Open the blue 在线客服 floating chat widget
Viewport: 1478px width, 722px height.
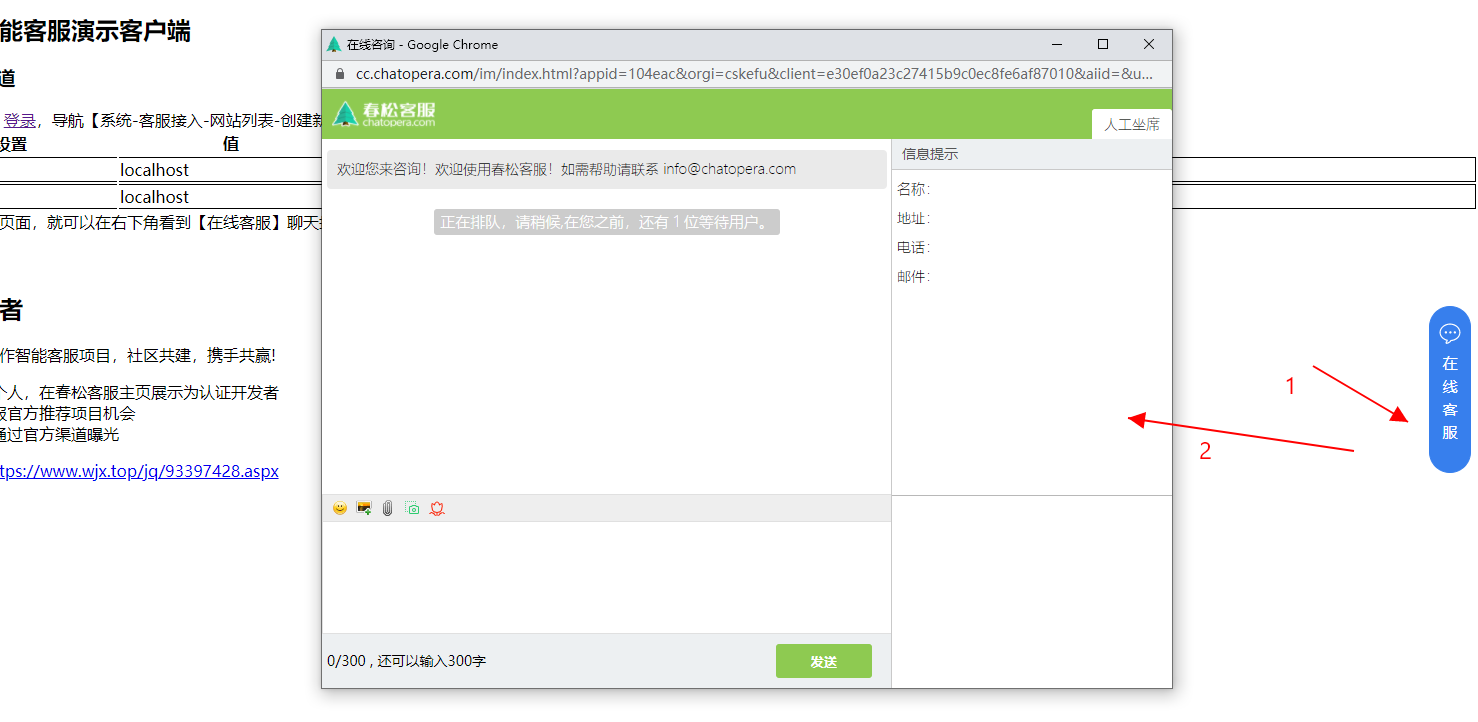pyautogui.click(x=1450, y=389)
